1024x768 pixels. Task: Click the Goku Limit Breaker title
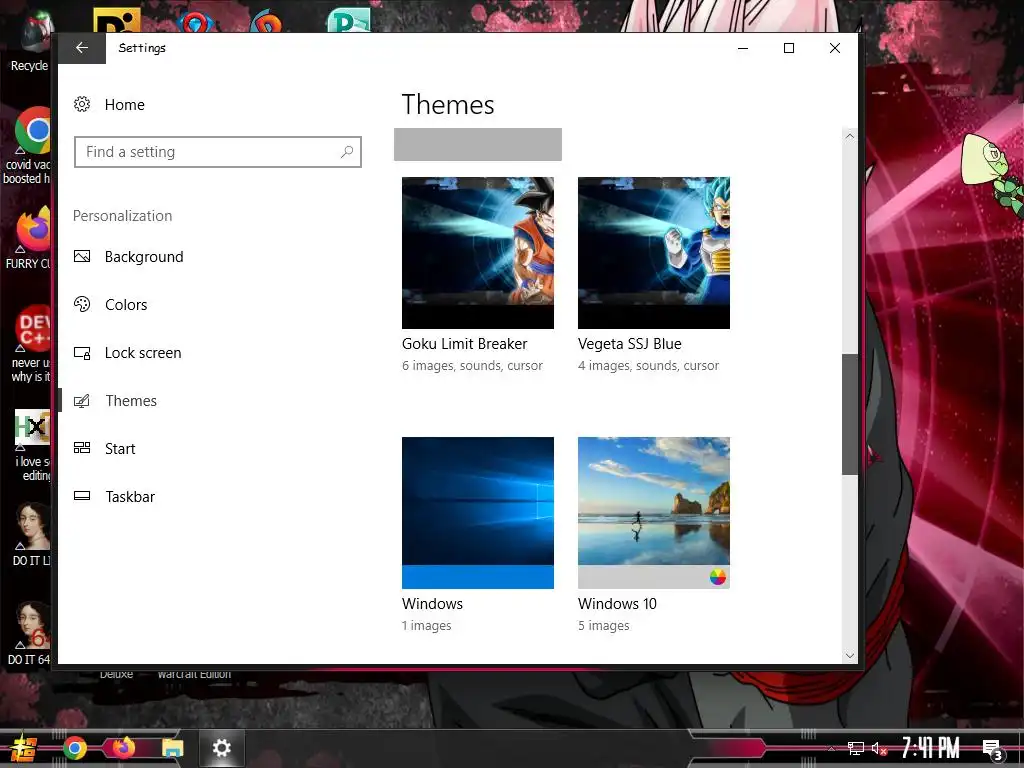(464, 344)
